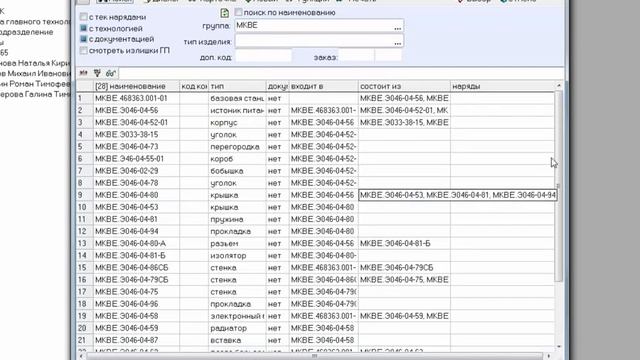Click the type cell 'вставка' in row 21

pyautogui.click(x=237, y=340)
